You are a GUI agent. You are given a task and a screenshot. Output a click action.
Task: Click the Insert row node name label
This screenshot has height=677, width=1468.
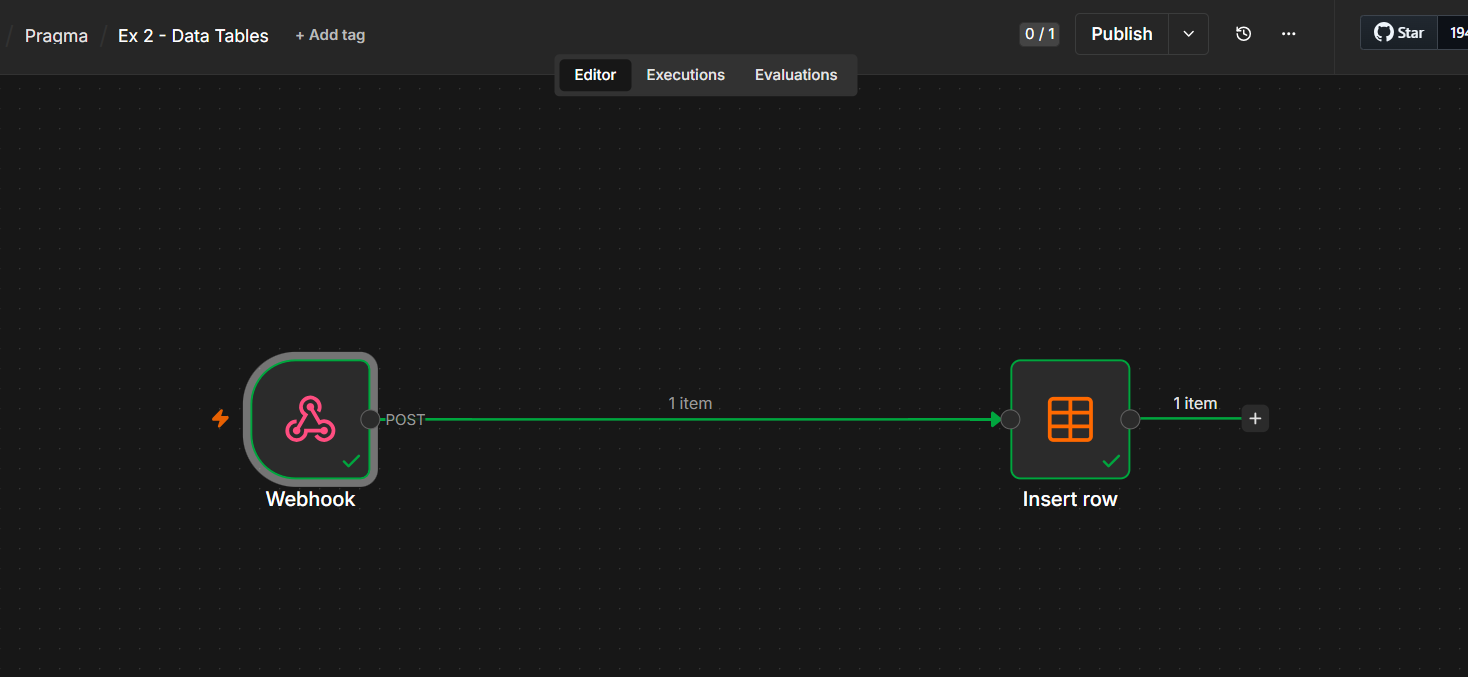point(1070,499)
